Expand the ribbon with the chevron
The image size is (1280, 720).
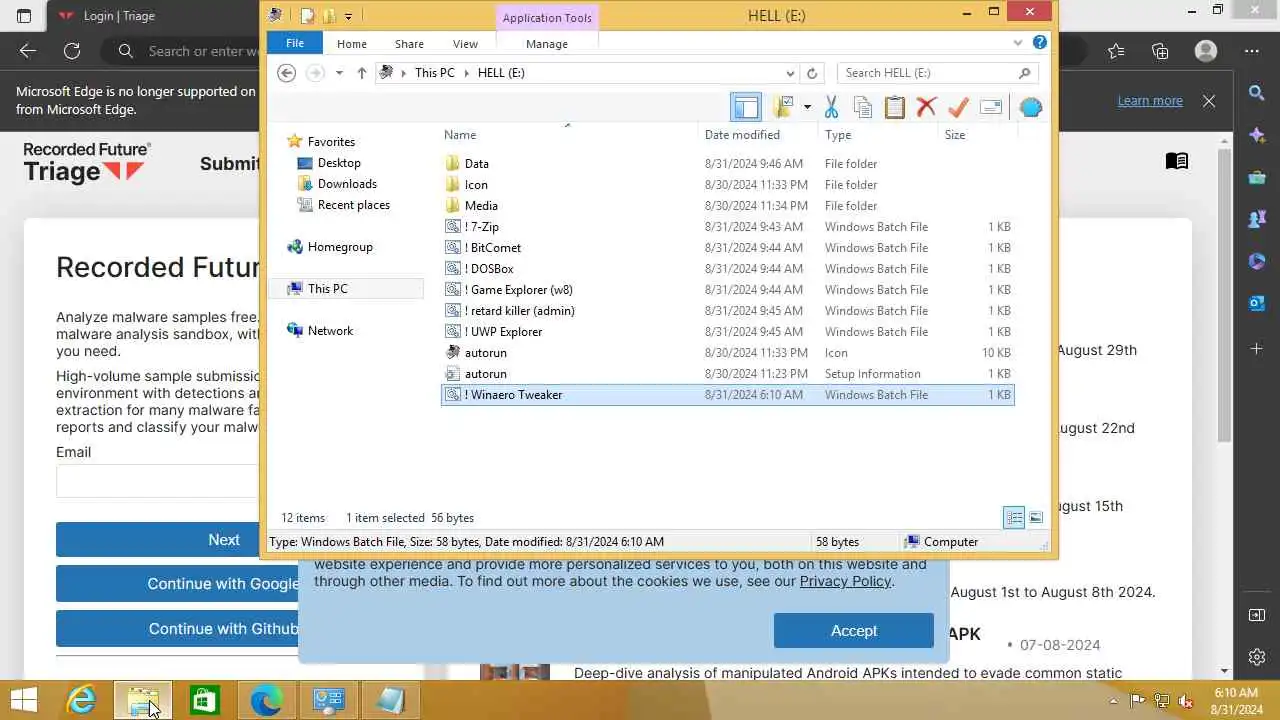[x=1018, y=43]
